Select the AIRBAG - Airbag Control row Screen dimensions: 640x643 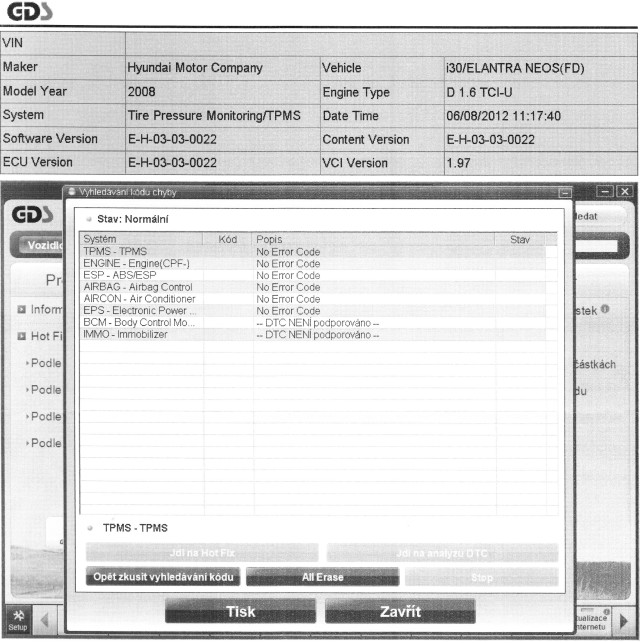point(312,287)
